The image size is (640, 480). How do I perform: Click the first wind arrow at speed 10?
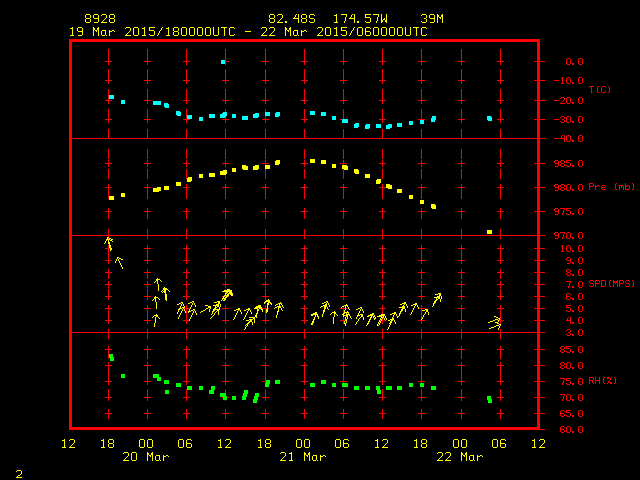[x=109, y=243]
